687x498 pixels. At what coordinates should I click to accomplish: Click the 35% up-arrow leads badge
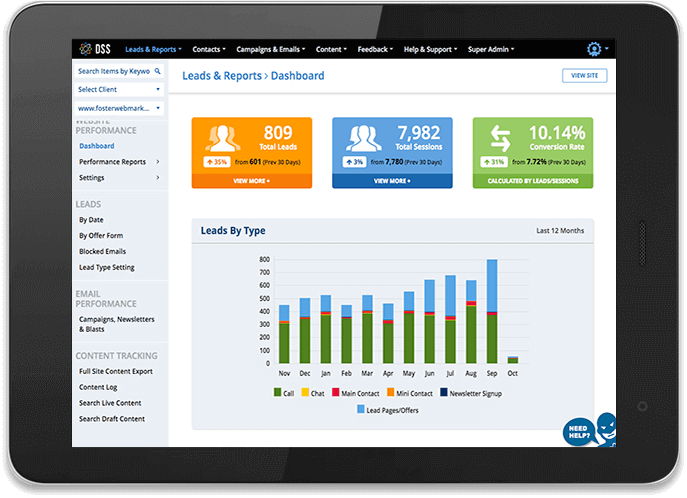click(x=215, y=162)
